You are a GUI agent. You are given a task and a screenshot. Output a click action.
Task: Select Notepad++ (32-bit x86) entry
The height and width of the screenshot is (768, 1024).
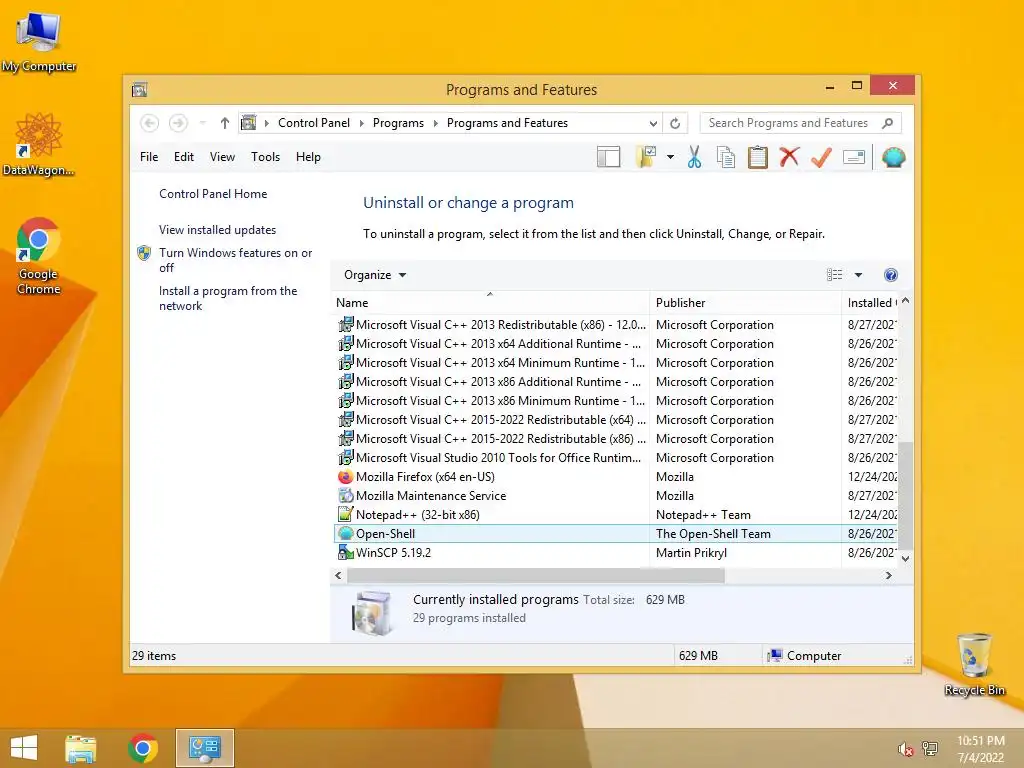pos(615,515)
